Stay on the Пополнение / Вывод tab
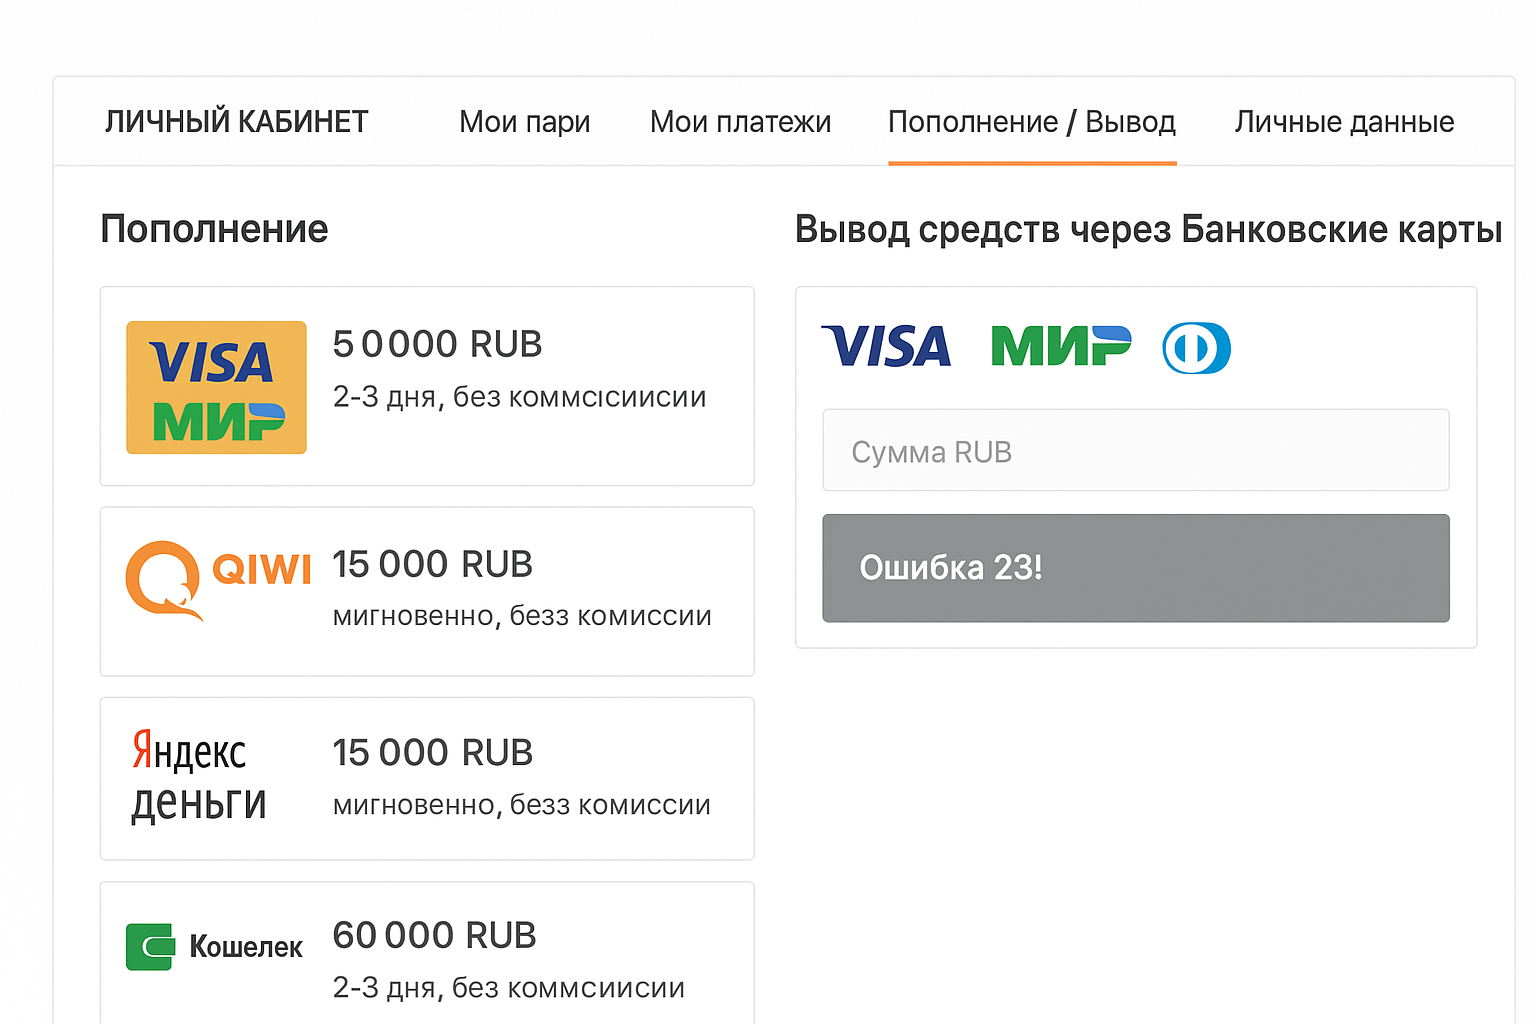 pos(1032,121)
